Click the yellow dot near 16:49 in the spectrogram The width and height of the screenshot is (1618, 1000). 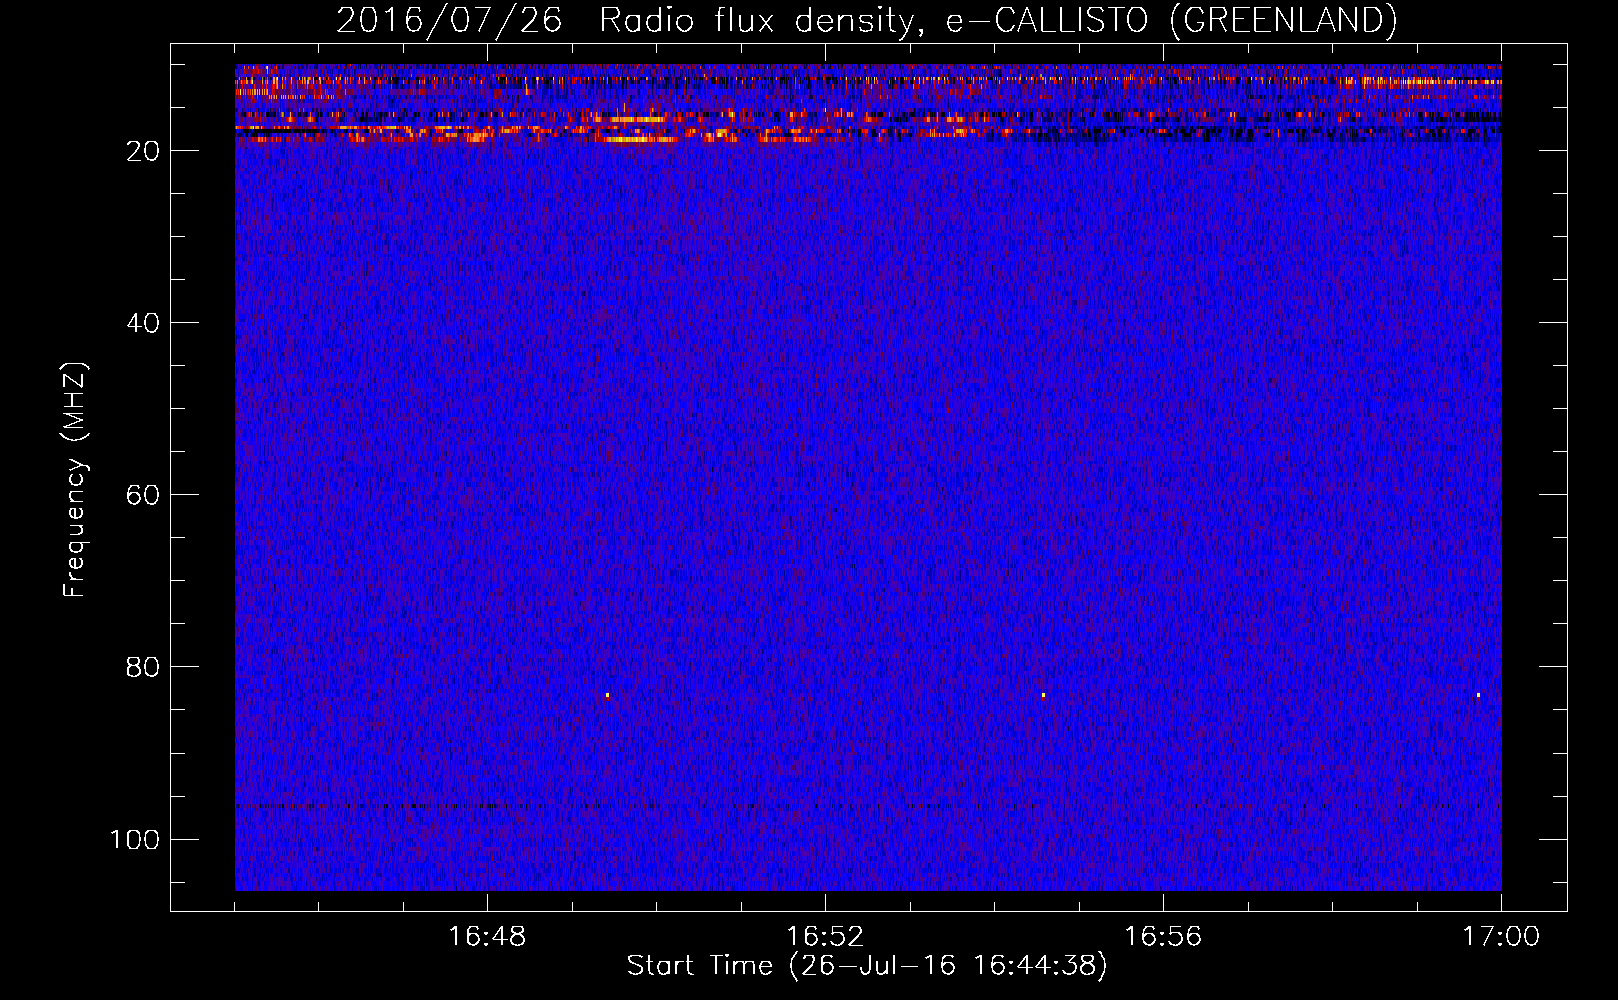(x=607, y=695)
